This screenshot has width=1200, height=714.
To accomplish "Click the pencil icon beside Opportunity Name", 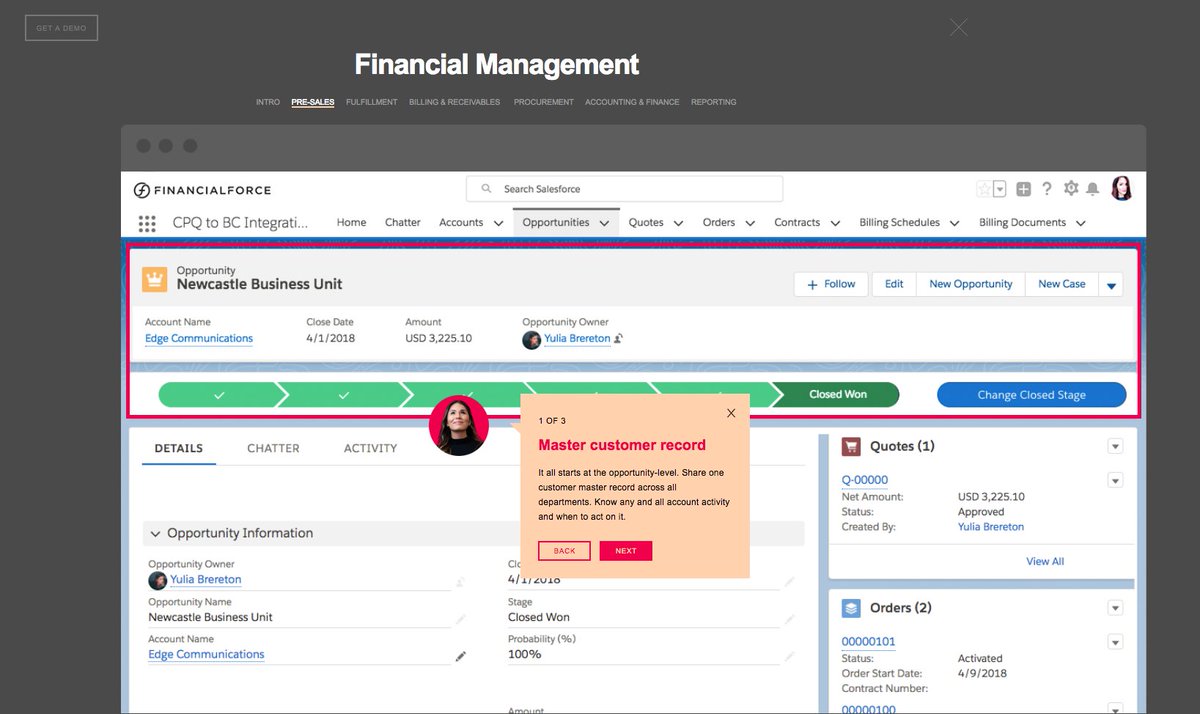I will 461,619.
